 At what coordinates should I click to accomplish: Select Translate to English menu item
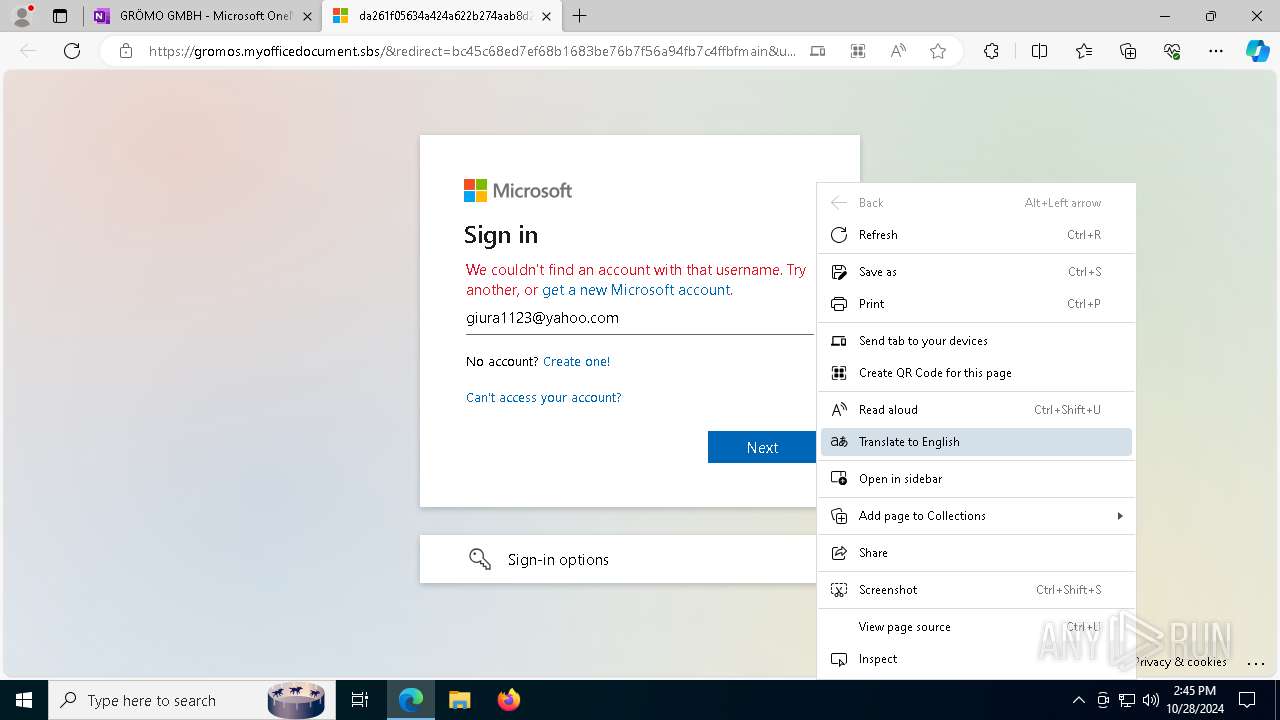click(976, 442)
